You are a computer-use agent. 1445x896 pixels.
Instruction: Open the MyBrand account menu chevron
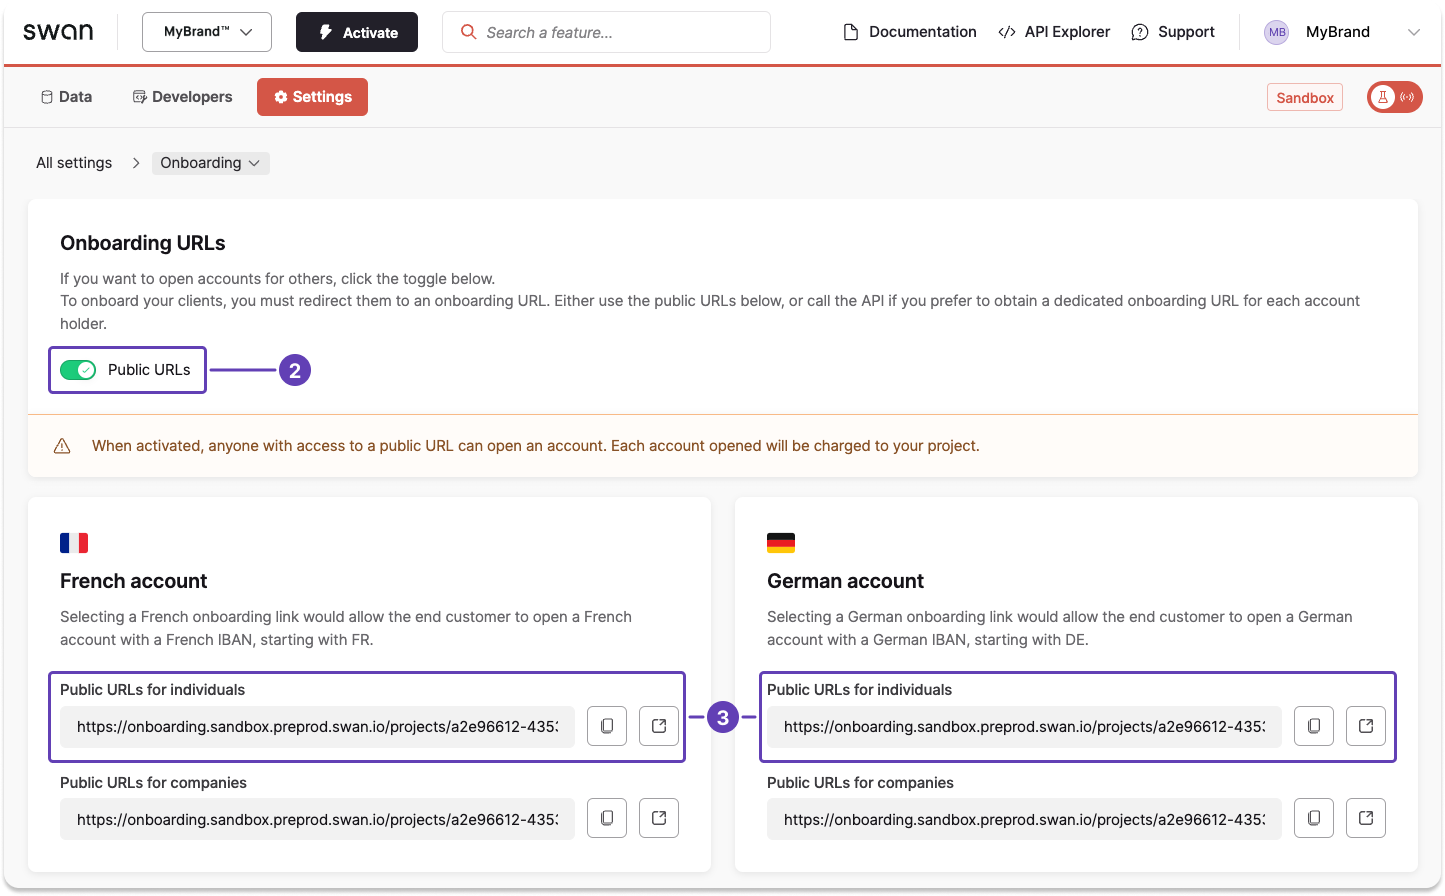pyautogui.click(x=1414, y=31)
